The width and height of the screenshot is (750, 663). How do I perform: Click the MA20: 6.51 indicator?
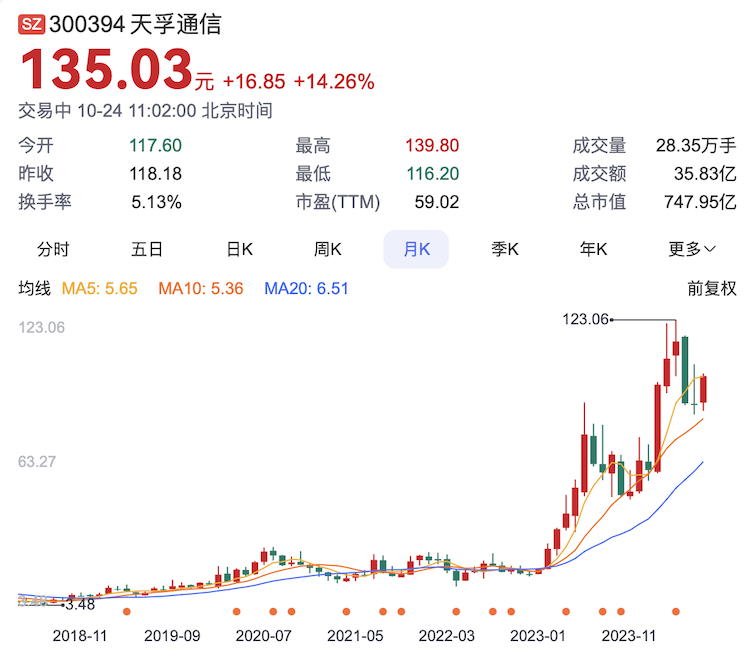(x=306, y=288)
